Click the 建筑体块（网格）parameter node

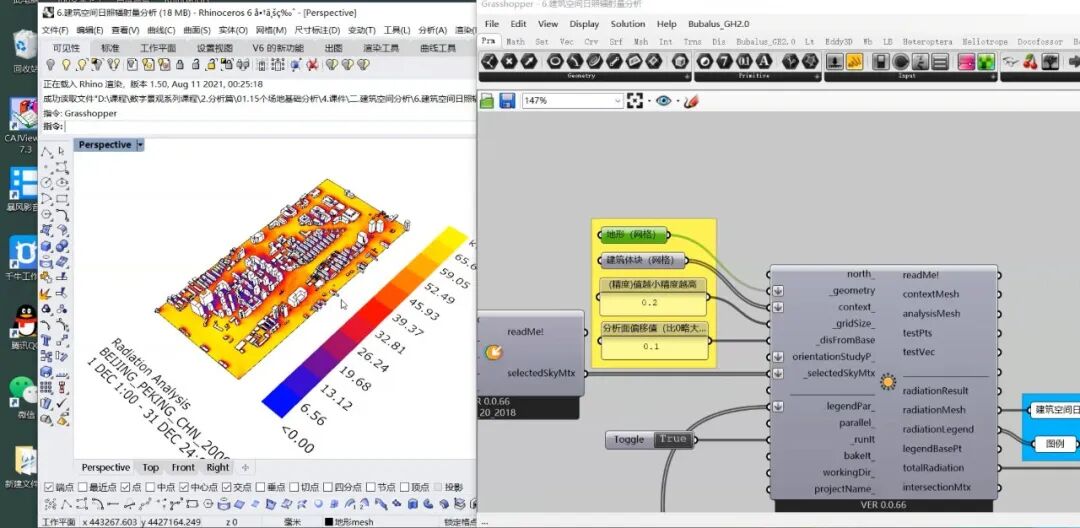(642, 260)
